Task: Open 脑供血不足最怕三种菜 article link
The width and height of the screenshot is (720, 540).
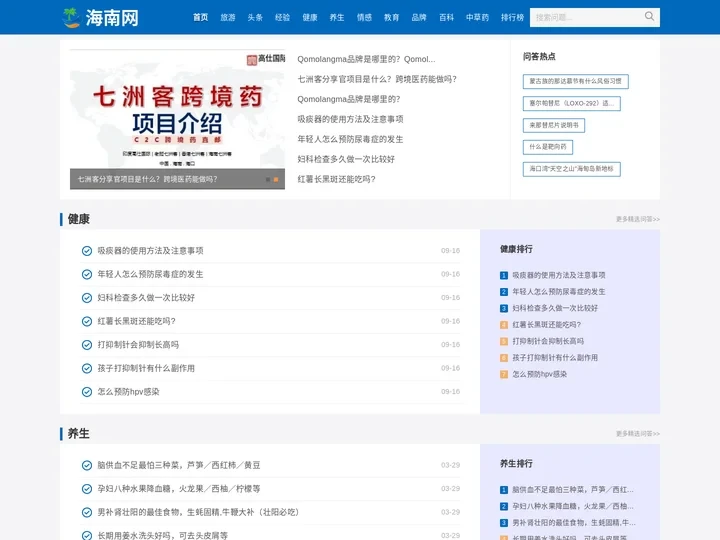Action: click(179, 465)
